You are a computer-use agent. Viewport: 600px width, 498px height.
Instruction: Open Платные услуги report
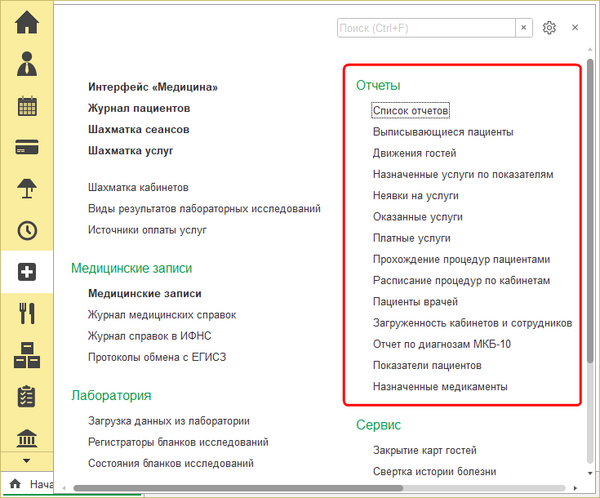pyautogui.click(x=412, y=238)
